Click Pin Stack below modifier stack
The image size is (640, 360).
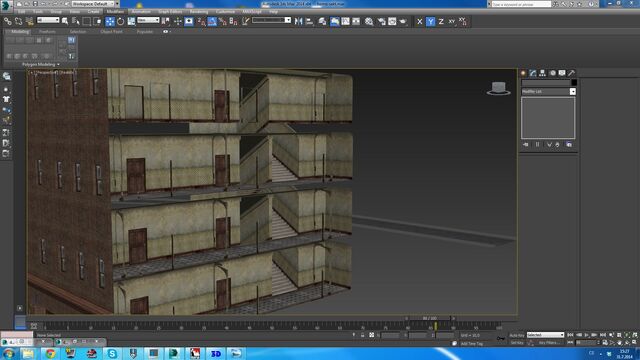pyautogui.click(x=525, y=144)
